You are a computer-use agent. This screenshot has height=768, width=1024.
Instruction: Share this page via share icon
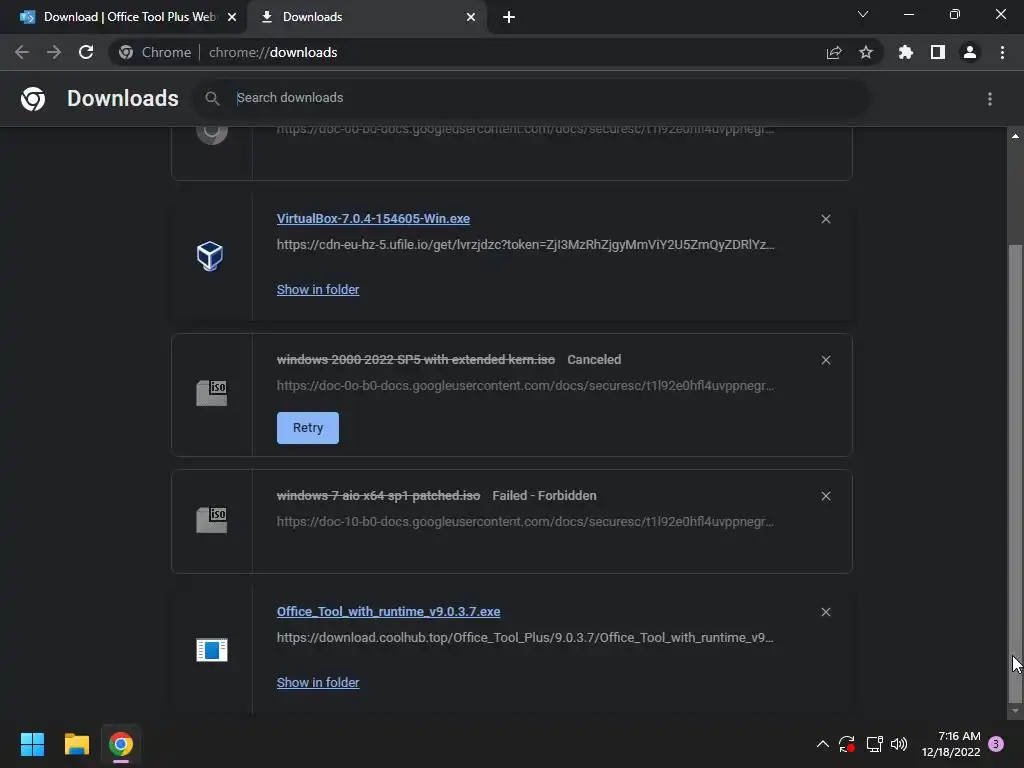pyautogui.click(x=834, y=52)
